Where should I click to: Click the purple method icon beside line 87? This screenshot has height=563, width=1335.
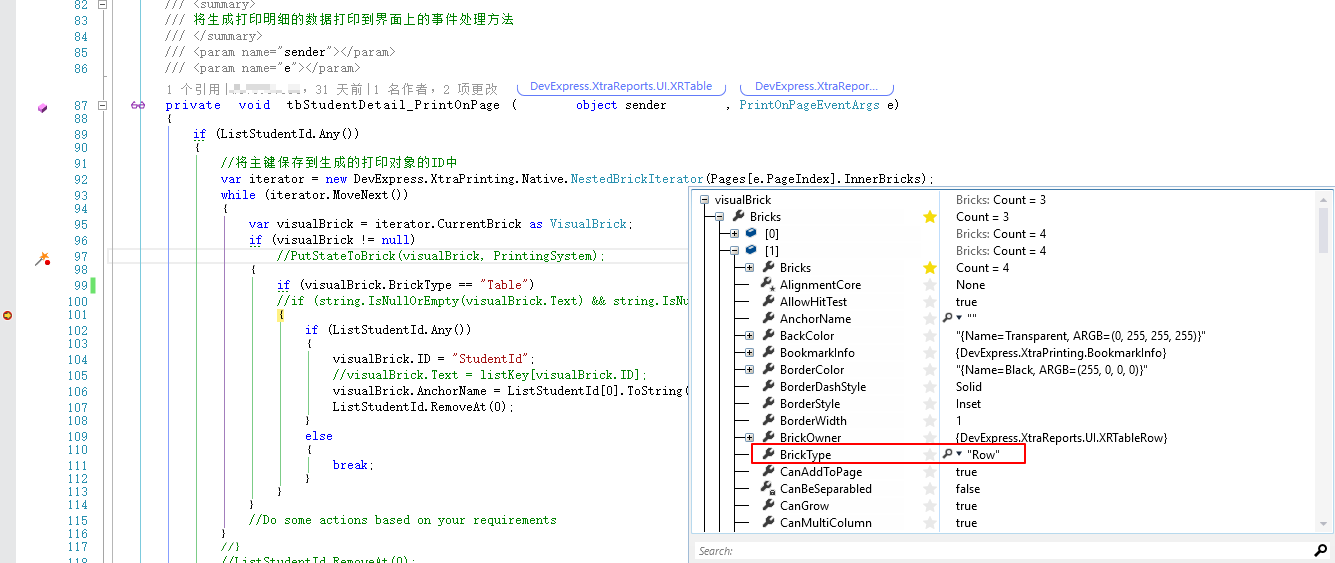(42, 107)
